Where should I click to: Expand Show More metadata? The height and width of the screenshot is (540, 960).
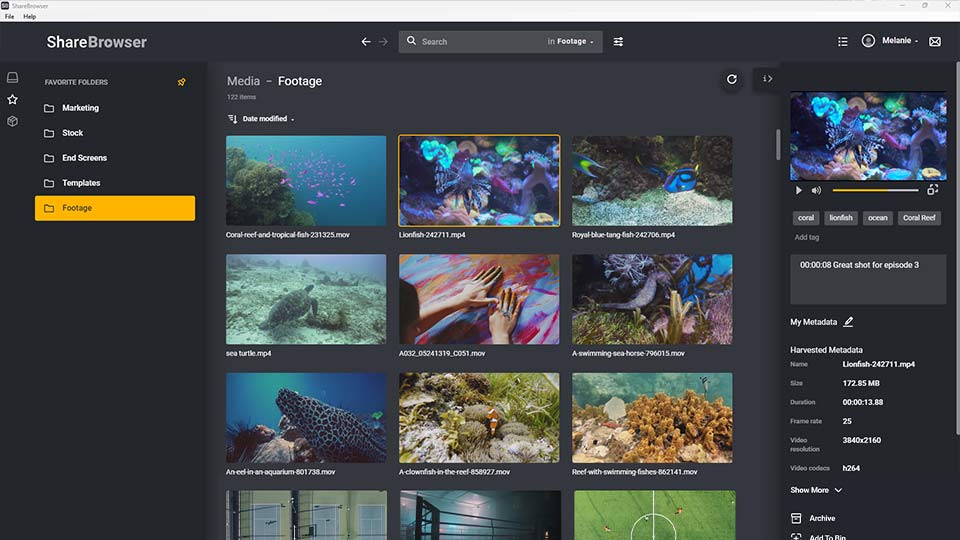coord(816,490)
